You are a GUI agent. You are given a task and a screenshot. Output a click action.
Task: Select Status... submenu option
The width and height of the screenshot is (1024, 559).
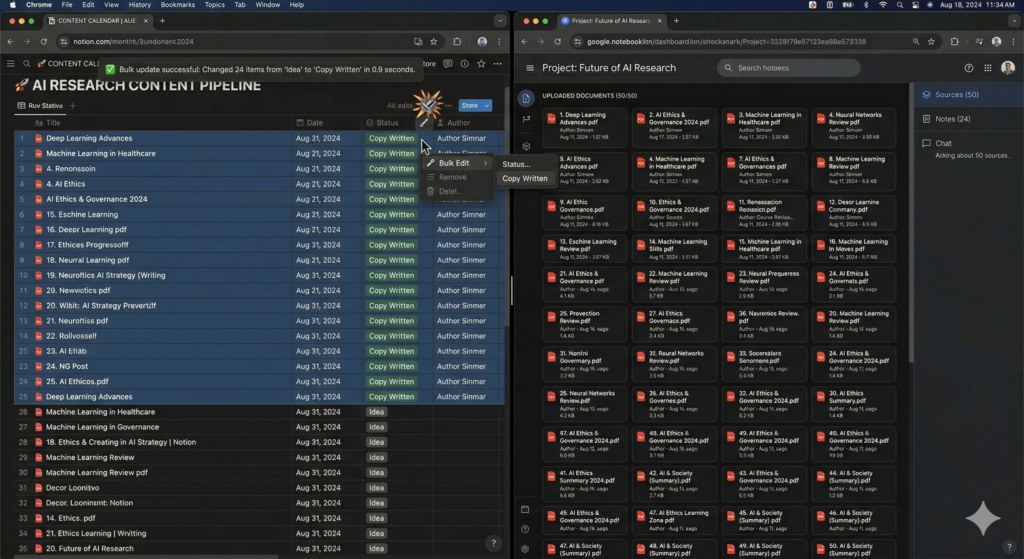516,164
